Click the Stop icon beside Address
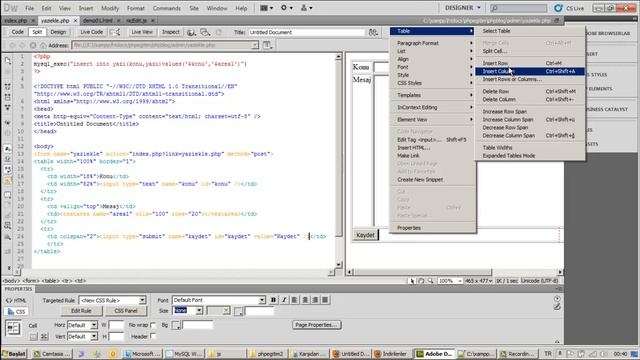The height and width of the screenshot is (360, 640). pyautogui.click(x=33, y=45)
